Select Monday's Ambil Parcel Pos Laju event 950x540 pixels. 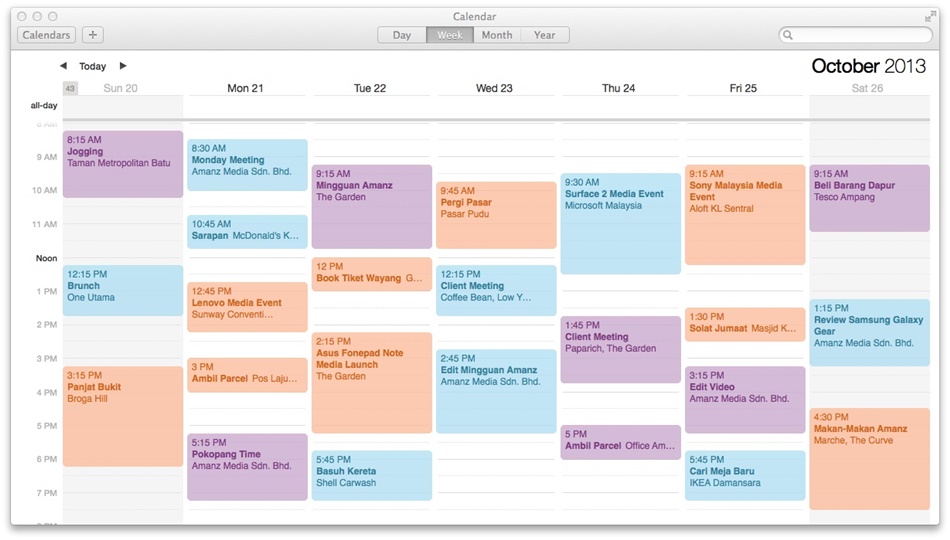point(247,375)
